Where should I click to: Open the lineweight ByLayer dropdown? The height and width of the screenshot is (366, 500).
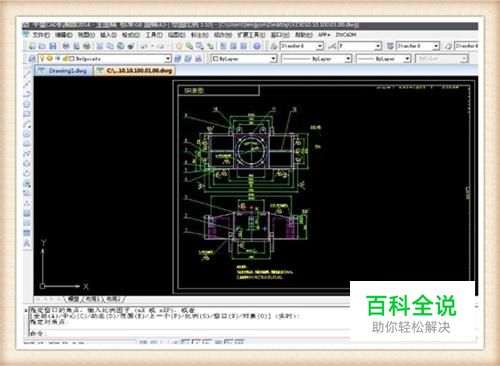(x=407, y=59)
